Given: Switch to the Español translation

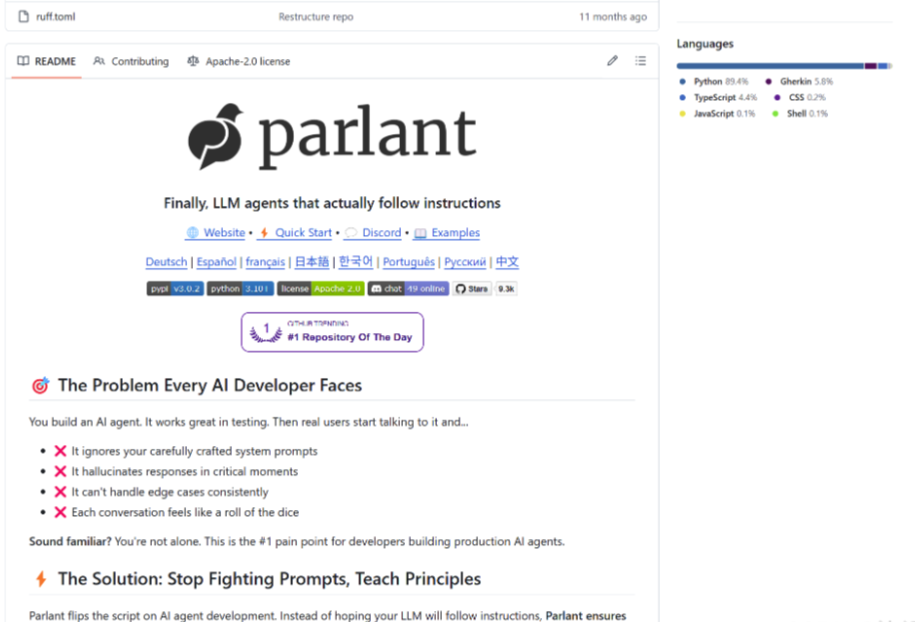Looking at the screenshot, I should pyautogui.click(x=216, y=261).
